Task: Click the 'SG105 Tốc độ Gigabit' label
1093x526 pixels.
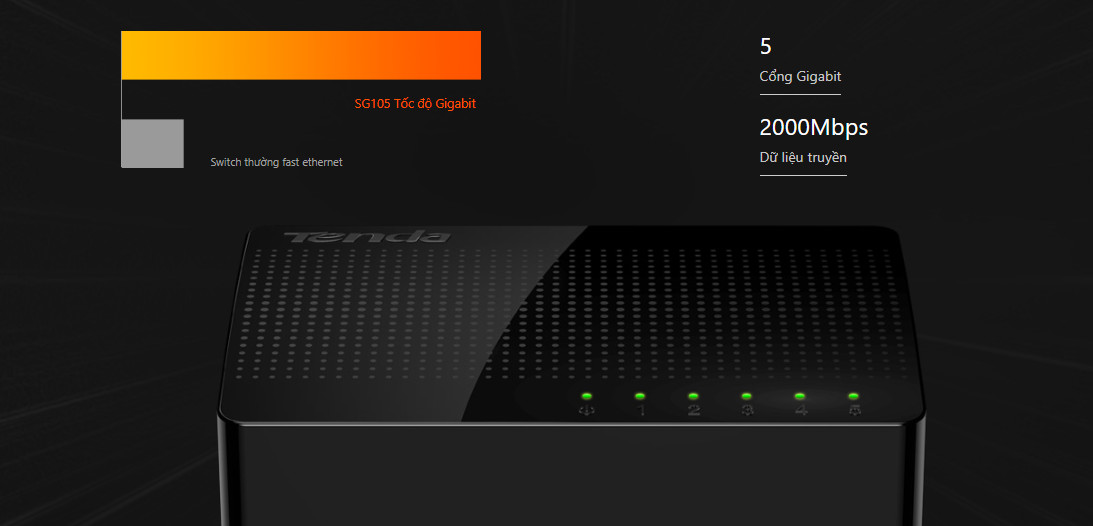Action: tap(415, 104)
